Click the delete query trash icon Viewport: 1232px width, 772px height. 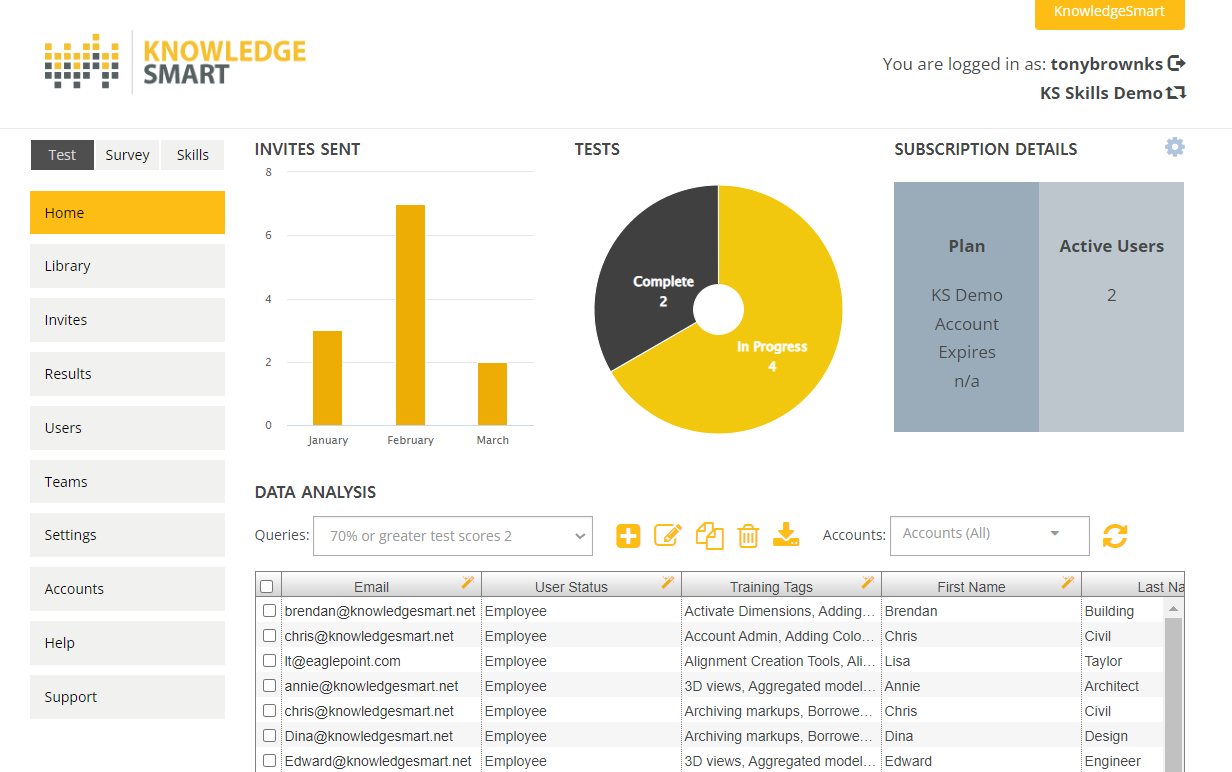(748, 536)
